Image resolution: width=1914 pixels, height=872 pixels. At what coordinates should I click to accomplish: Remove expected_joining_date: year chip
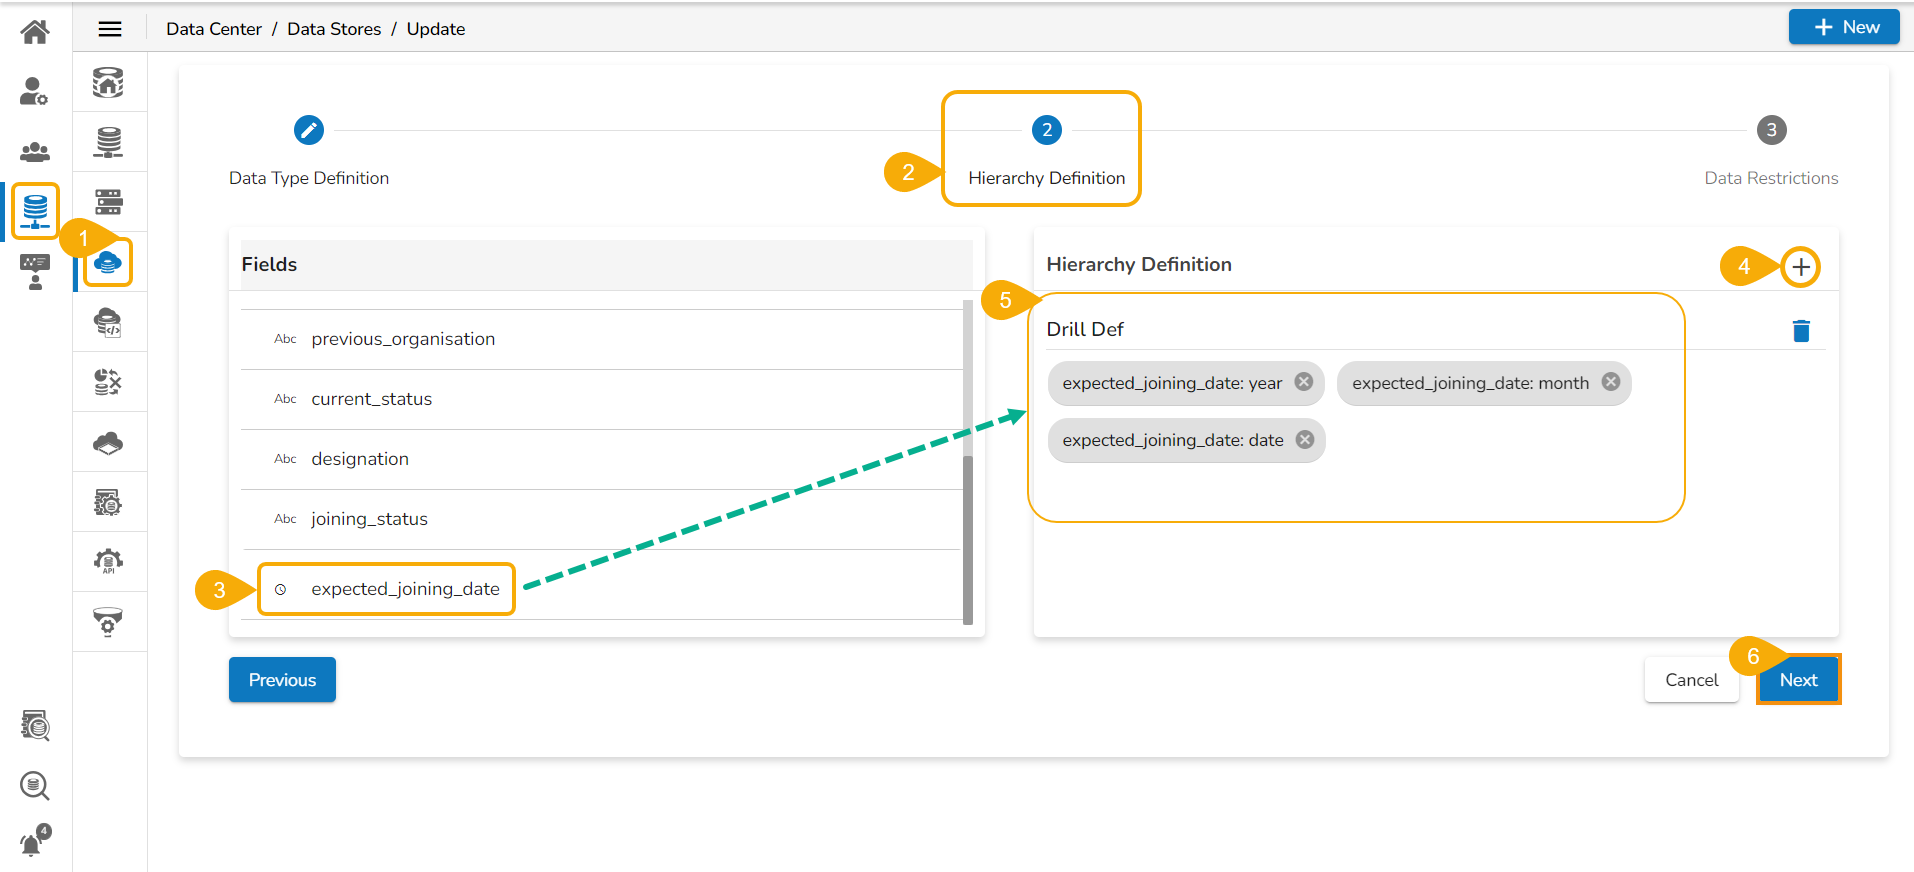pos(1304,382)
